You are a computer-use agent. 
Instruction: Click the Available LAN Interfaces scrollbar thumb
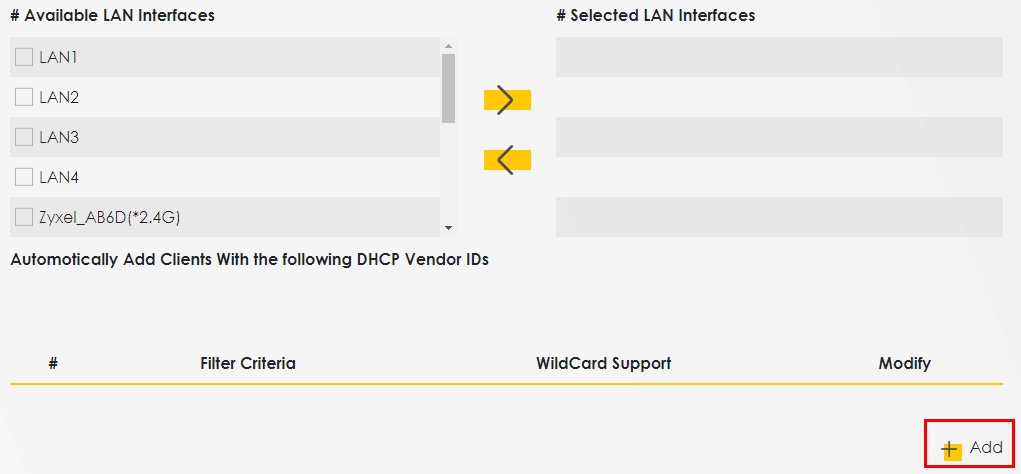click(448, 88)
